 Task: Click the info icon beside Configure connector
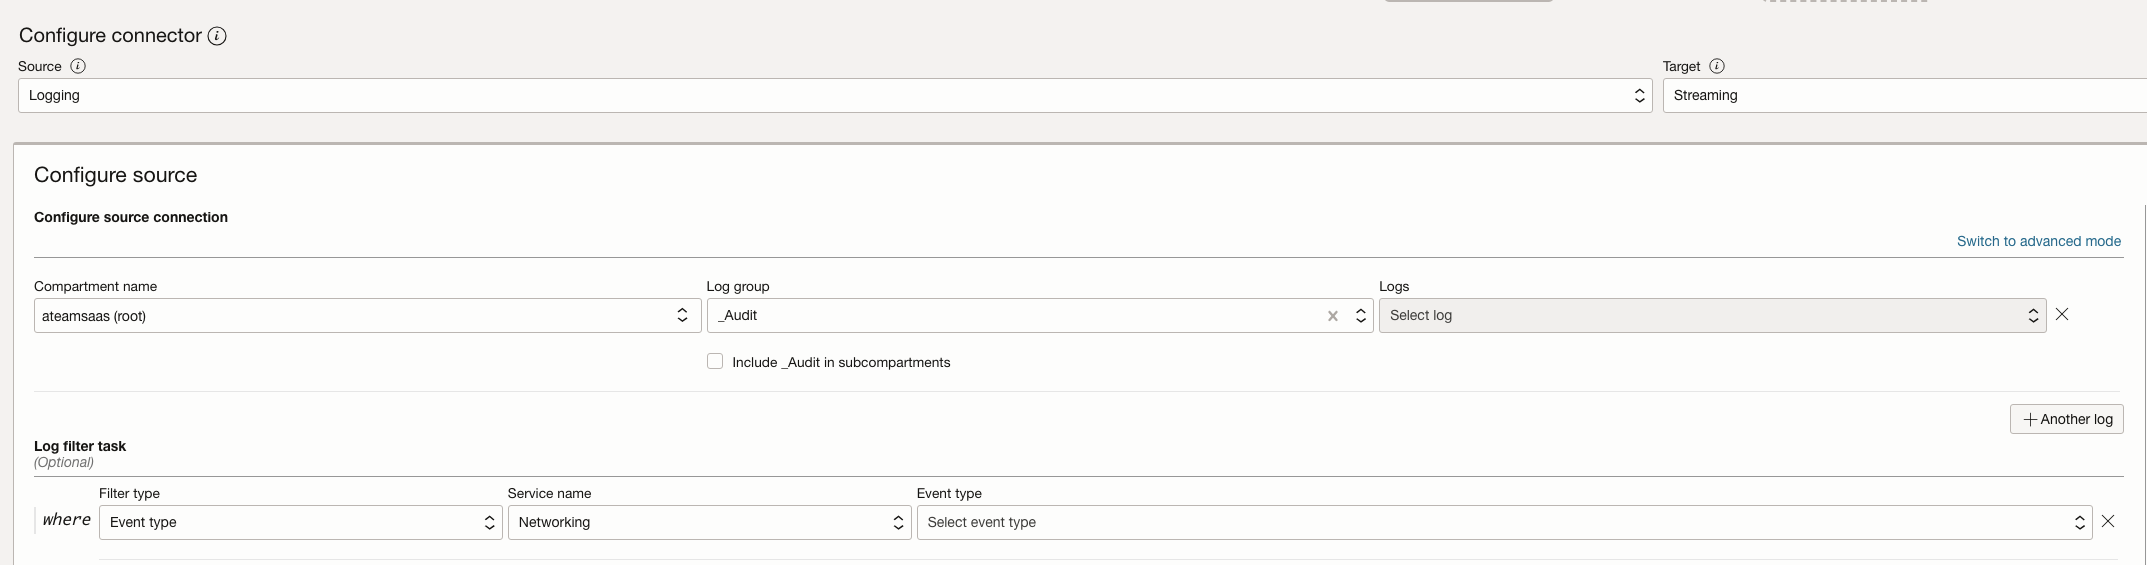point(217,36)
